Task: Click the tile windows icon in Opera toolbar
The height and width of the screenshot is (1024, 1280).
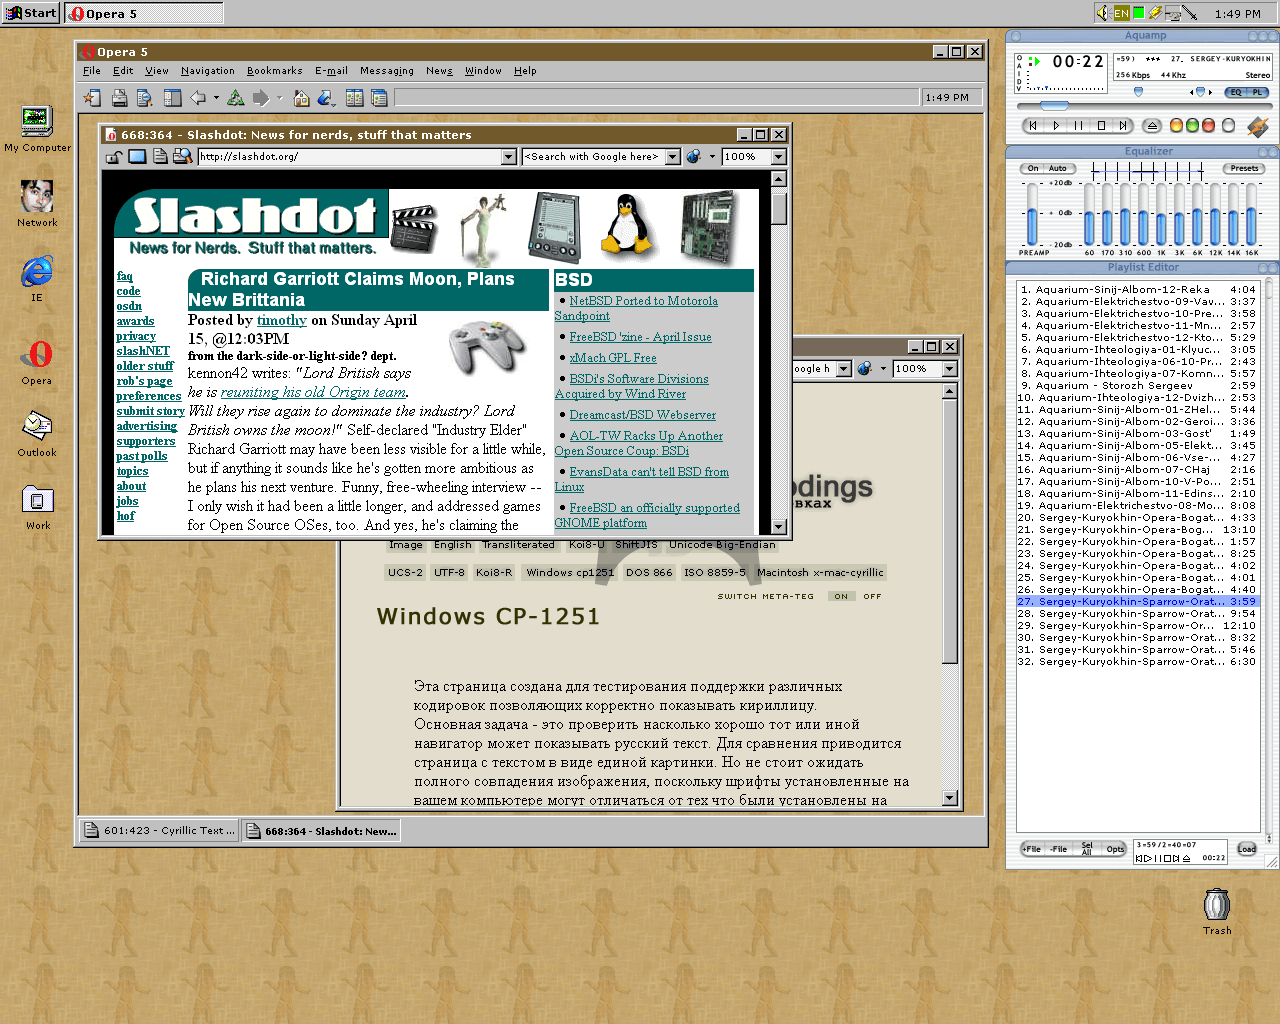Action: [x=354, y=98]
